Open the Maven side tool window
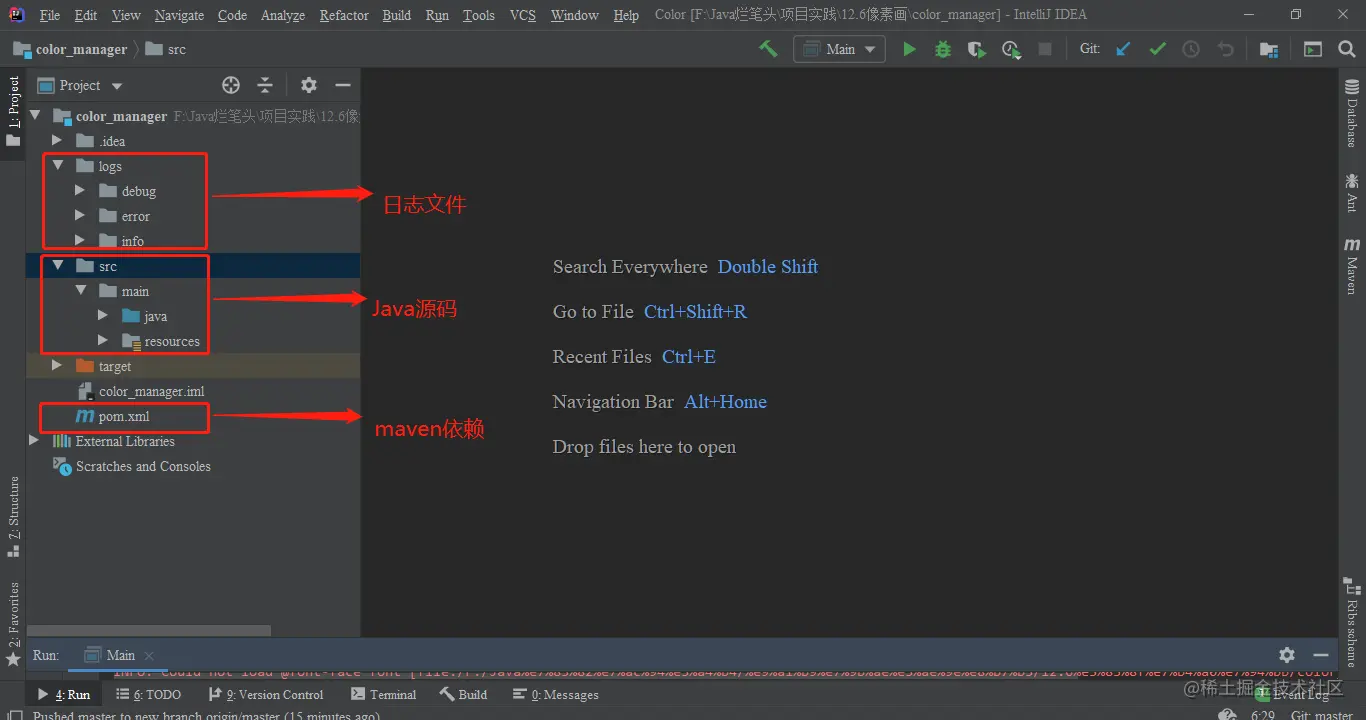Image resolution: width=1366 pixels, height=720 pixels. 1352,265
